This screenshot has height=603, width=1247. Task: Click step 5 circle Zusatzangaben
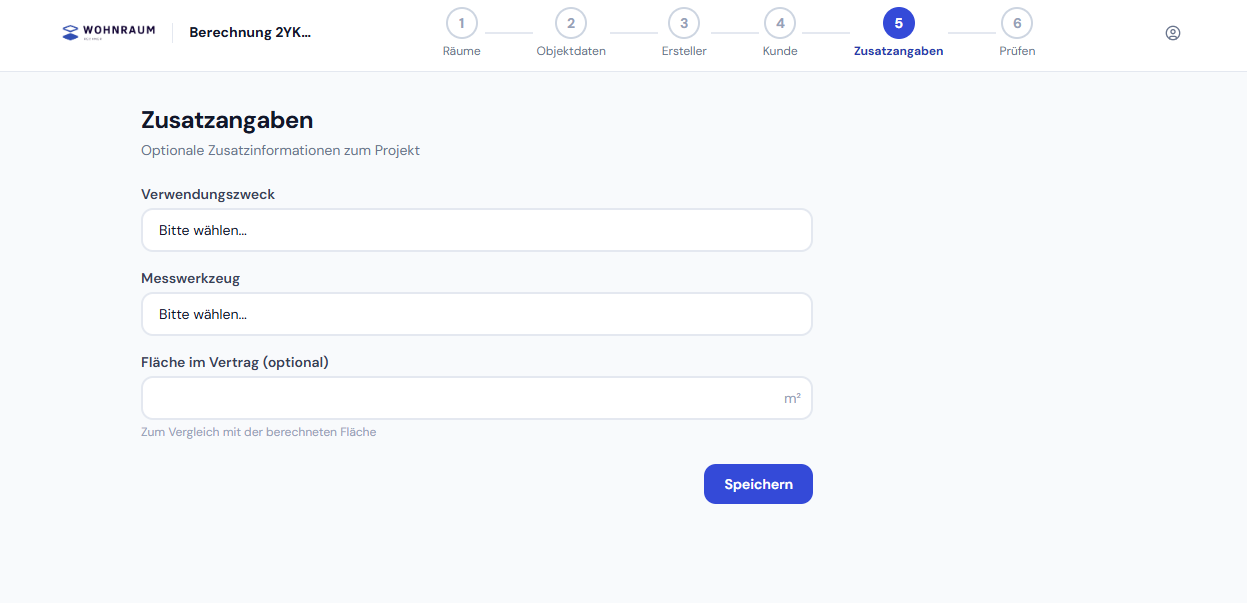898,23
